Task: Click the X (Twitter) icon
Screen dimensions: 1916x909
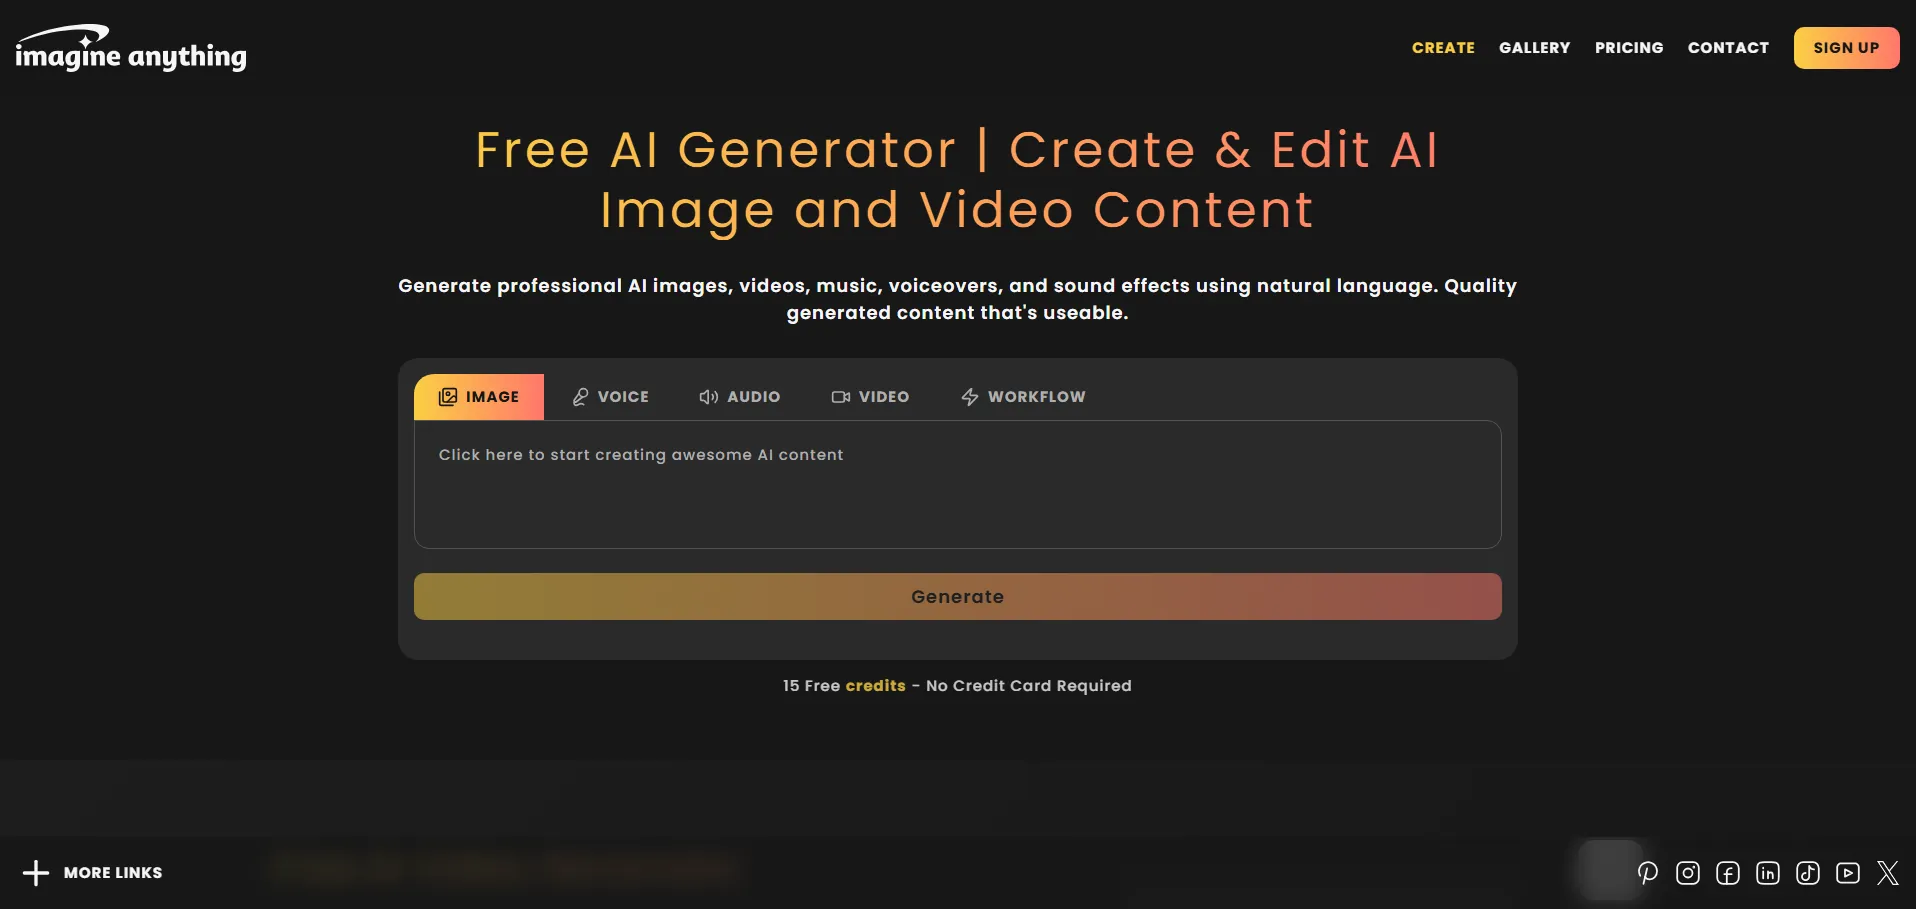Action: (1888, 873)
